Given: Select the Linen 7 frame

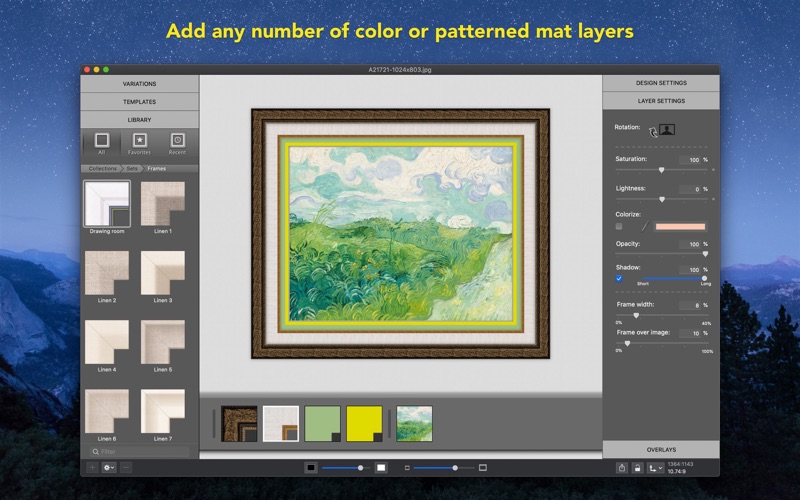Looking at the screenshot, I should (x=163, y=411).
